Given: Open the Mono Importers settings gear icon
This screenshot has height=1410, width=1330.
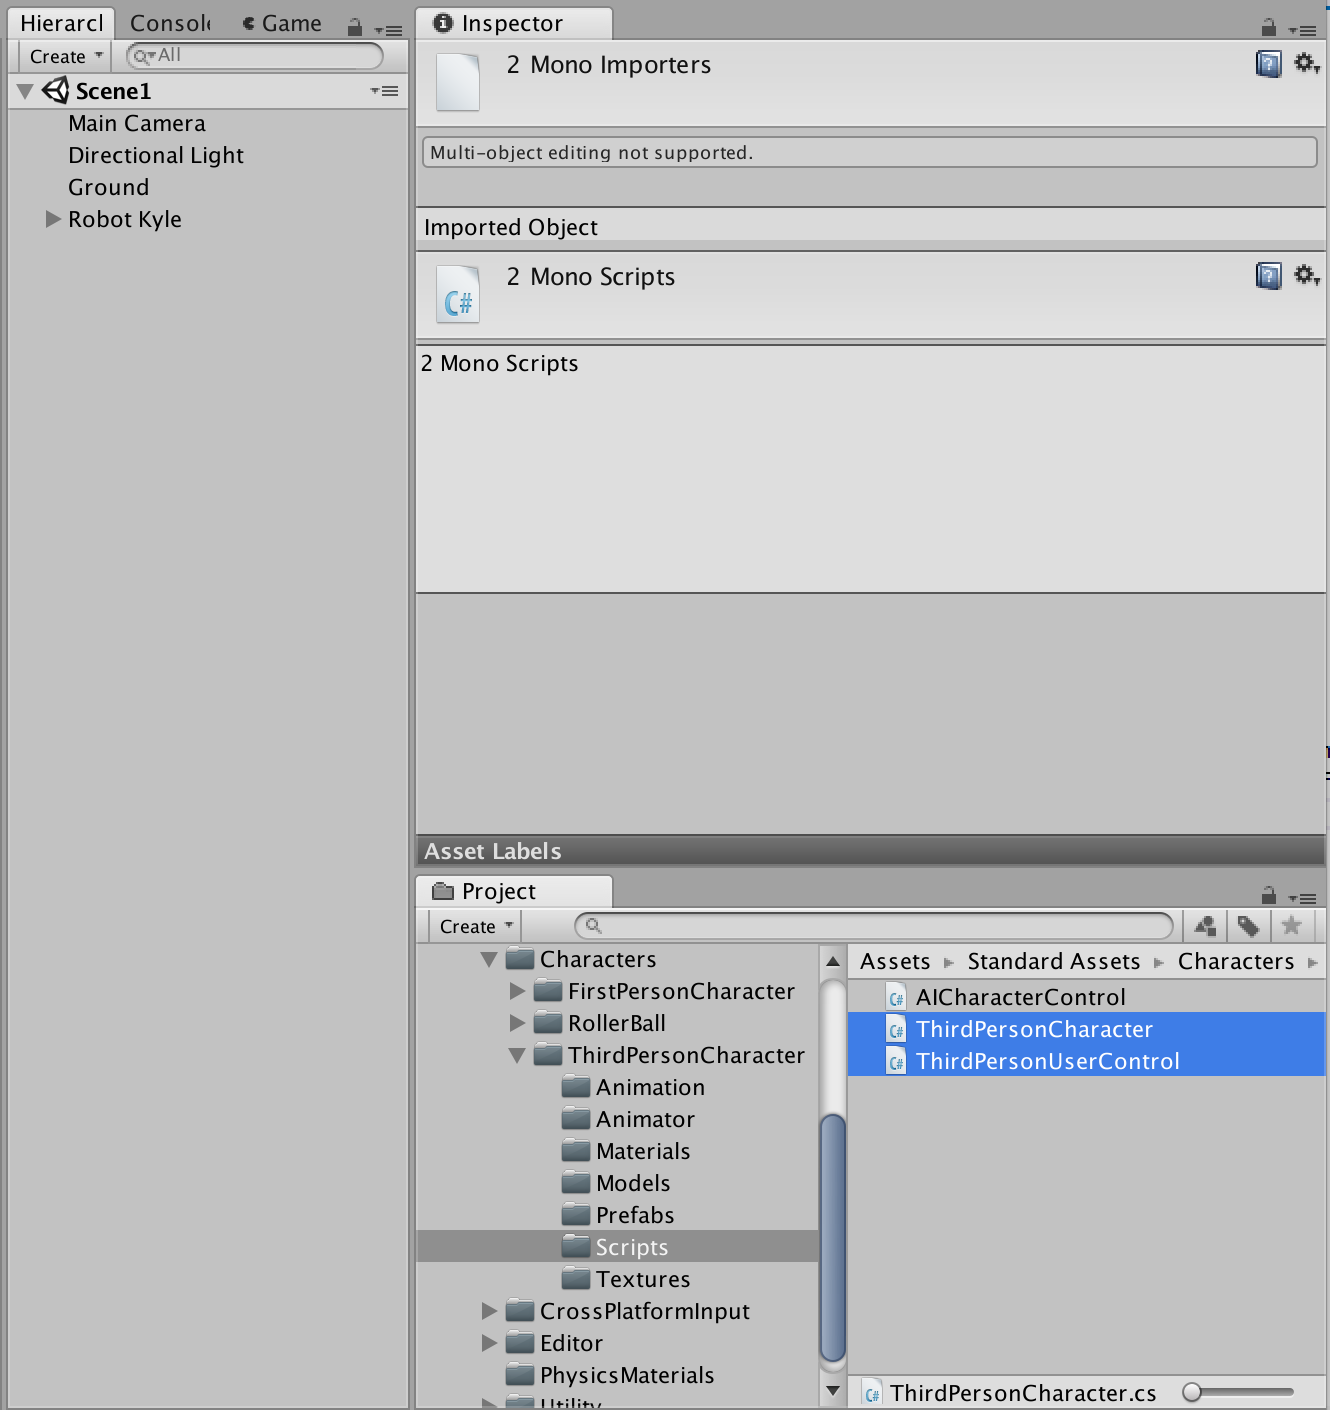Looking at the screenshot, I should (x=1306, y=63).
